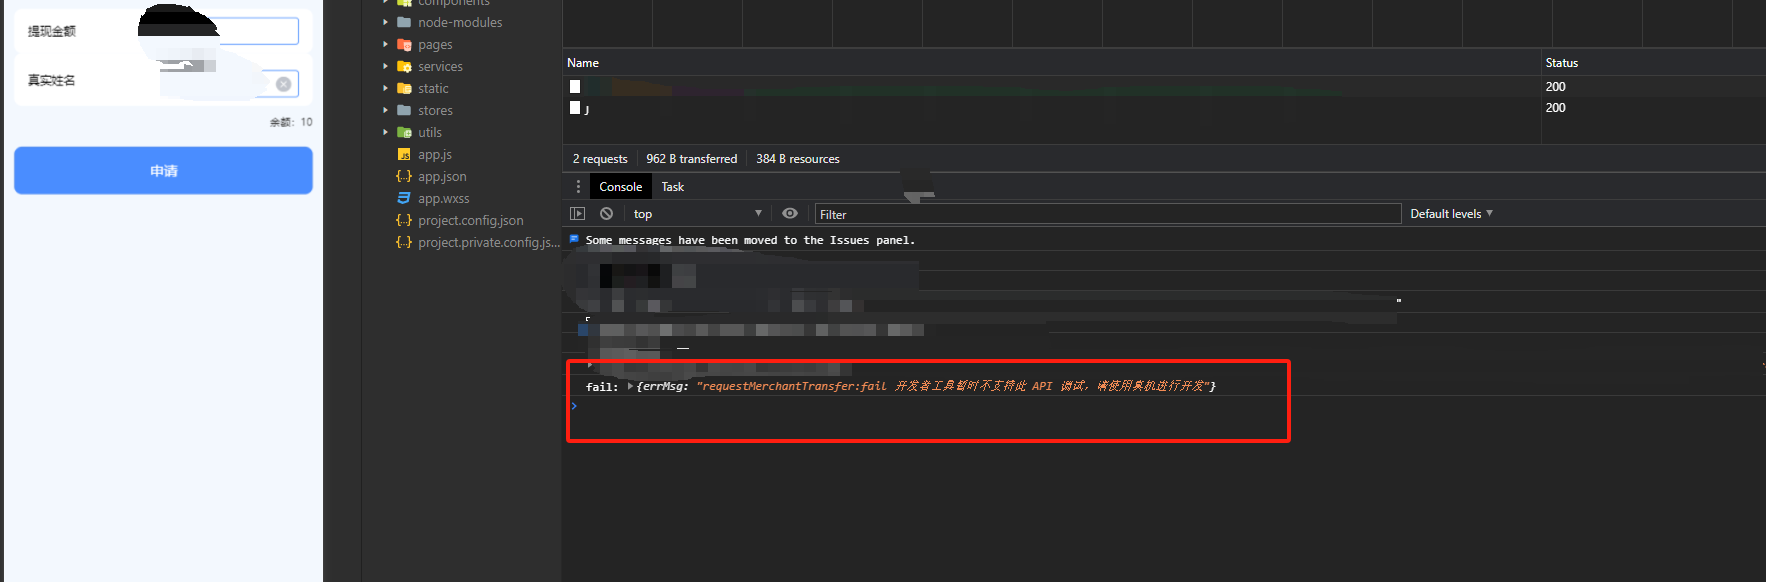Select the second network request row icon
Viewport: 1766px width, 582px height.
[x=575, y=107]
